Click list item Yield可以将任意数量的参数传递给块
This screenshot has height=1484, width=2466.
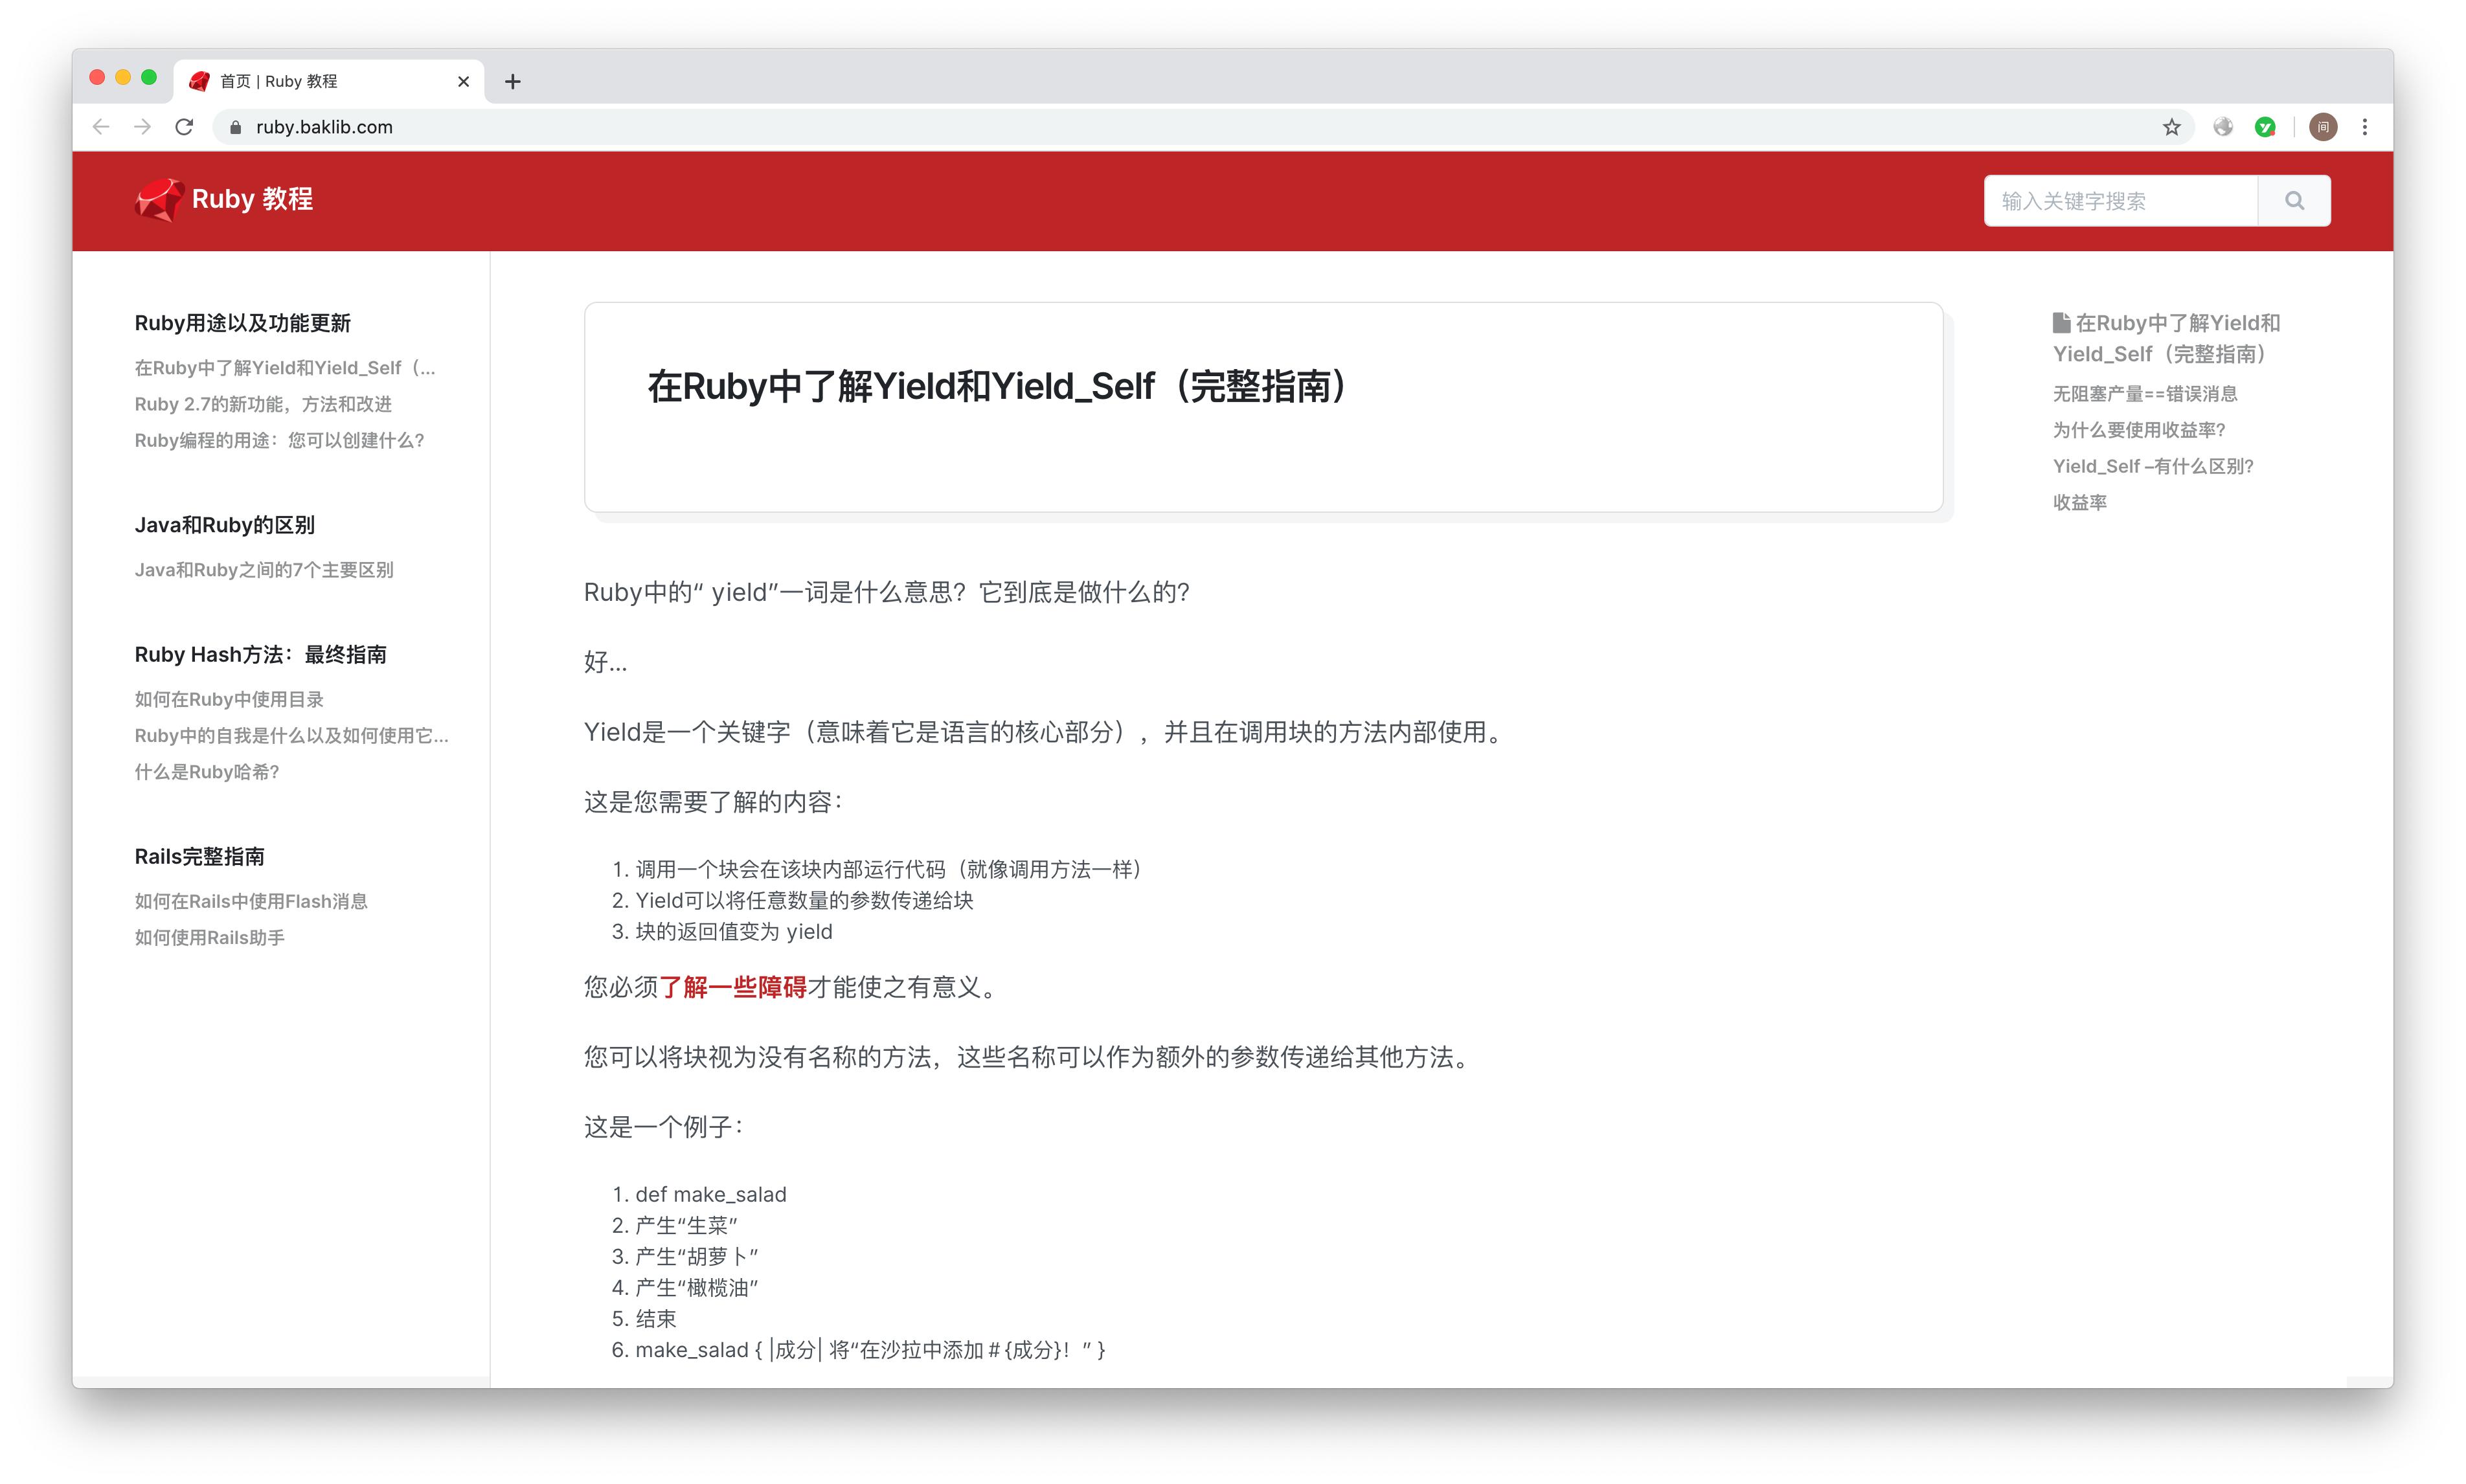pos(804,900)
